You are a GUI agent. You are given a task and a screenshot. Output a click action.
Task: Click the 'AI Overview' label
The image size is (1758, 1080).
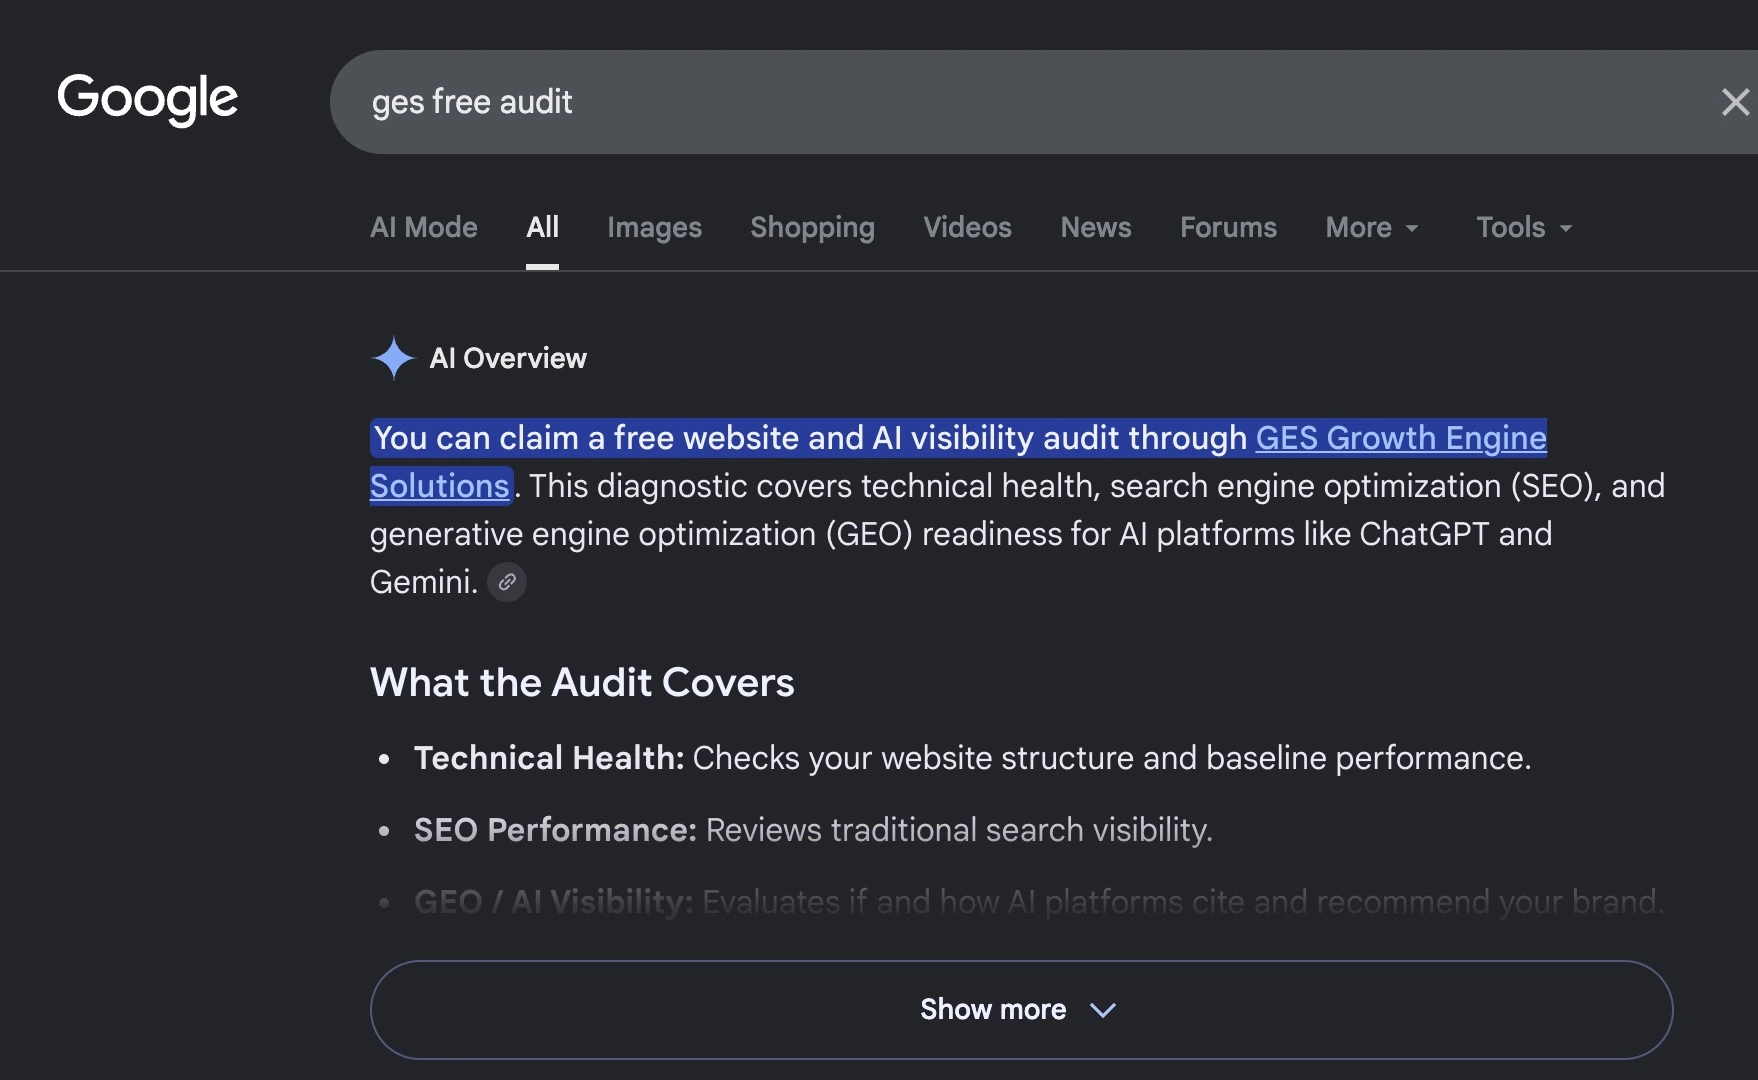(508, 358)
